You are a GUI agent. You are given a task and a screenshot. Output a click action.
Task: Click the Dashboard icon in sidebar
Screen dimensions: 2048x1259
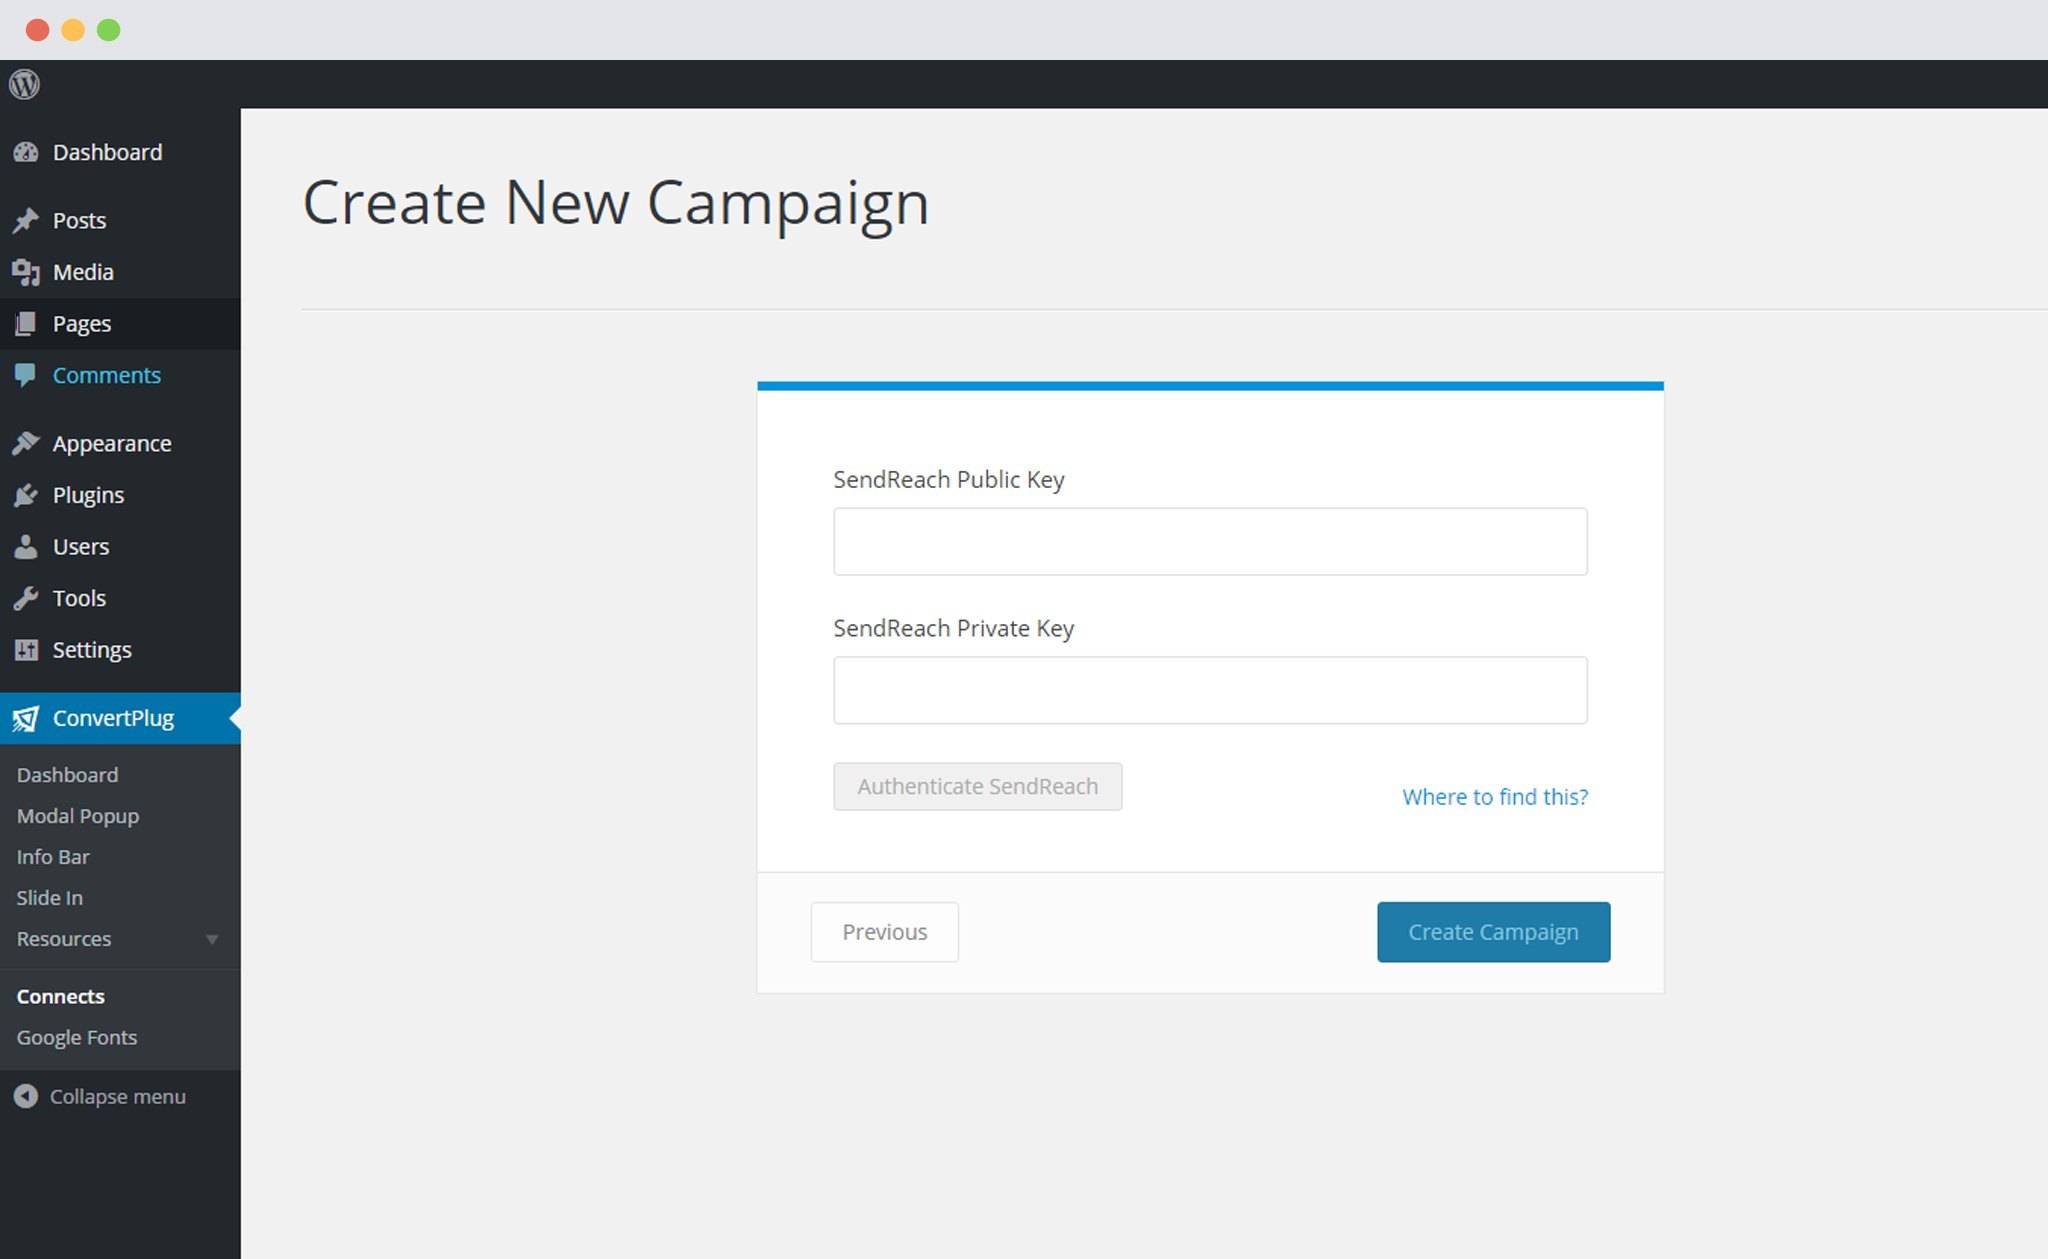point(25,151)
